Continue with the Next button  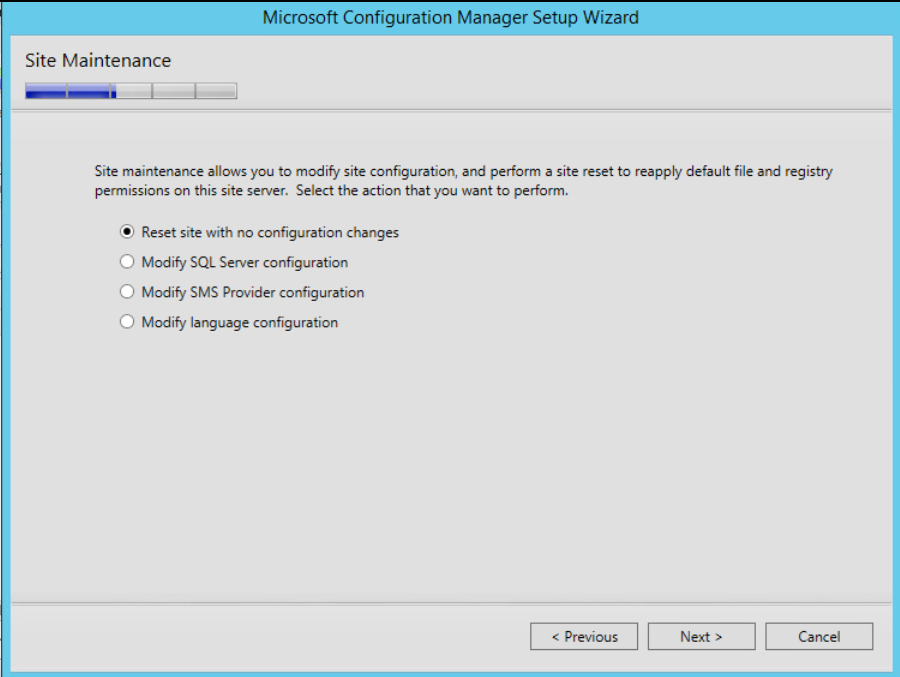[x=701, y=636]
